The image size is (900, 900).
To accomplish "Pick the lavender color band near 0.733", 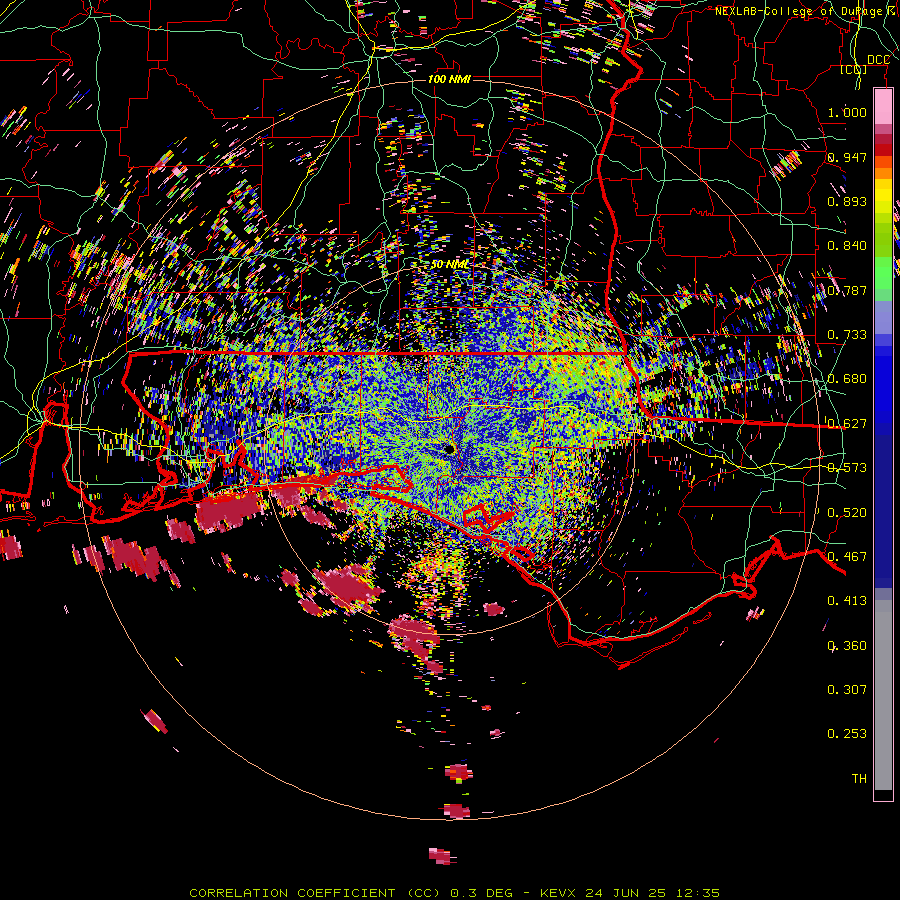I will [883, 317].
